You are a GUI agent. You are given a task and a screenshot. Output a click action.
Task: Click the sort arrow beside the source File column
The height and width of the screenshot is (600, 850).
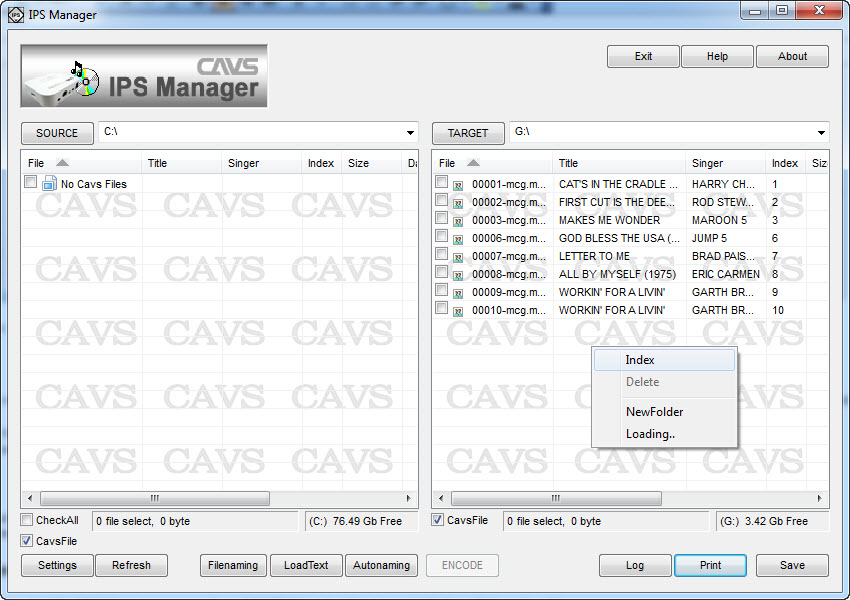point(62,163)
